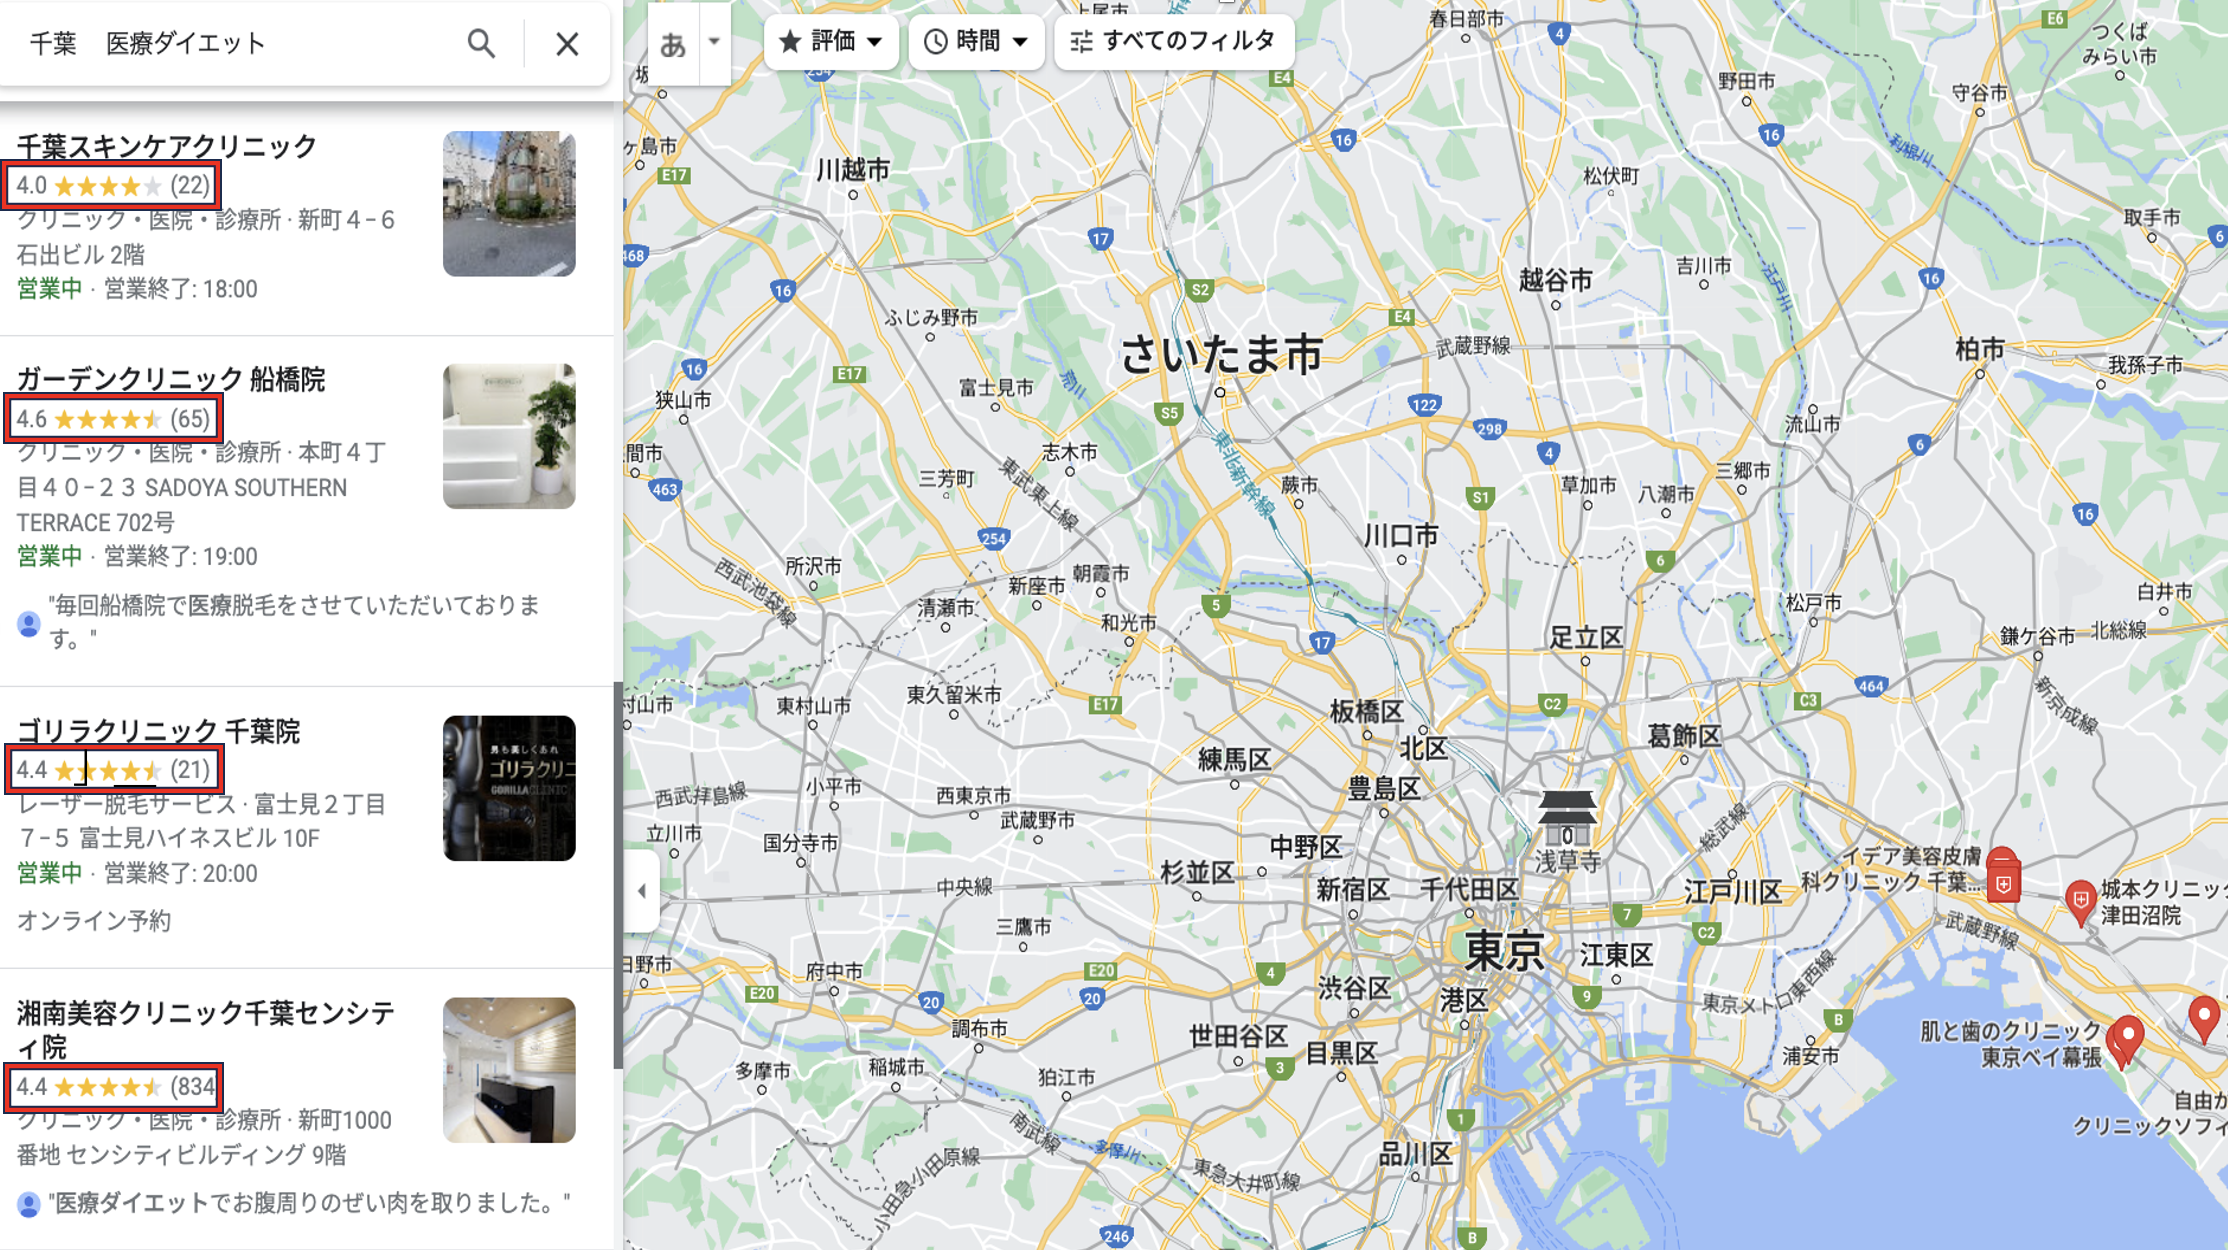Click the 江戸川区 label on map
This screenshot has width=2228, height=1250.
click(1733, 891)
